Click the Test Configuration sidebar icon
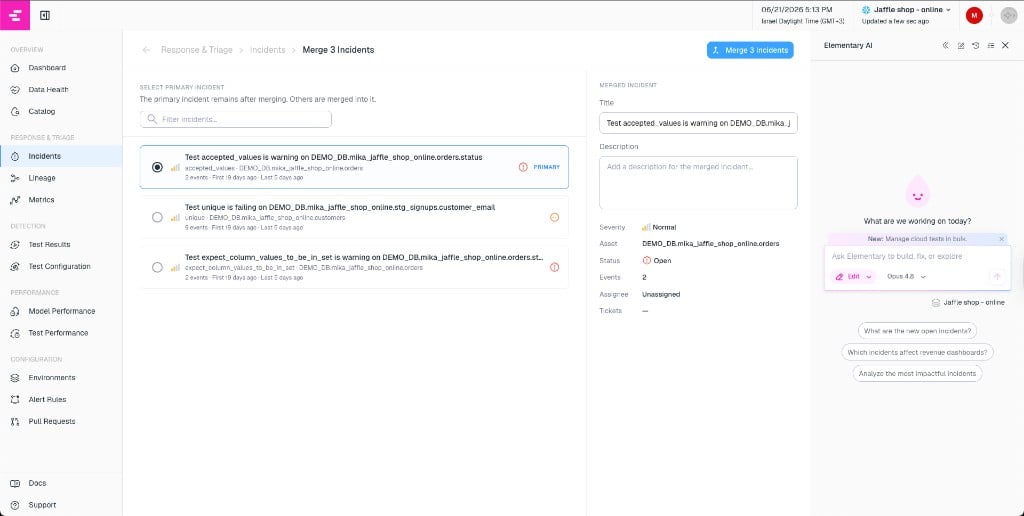Image resolution: width=1024 pixels, height=516 pixels. [x=15, y=266]
